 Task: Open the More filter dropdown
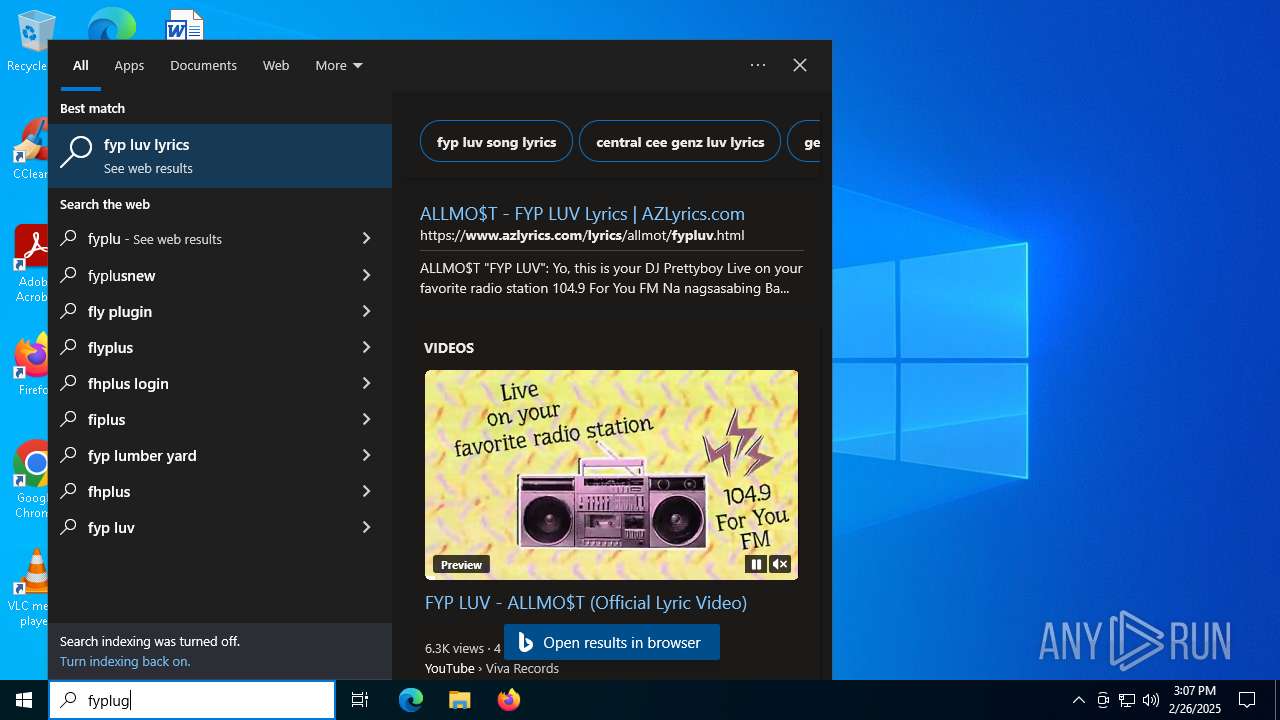(x=339, y=65)
